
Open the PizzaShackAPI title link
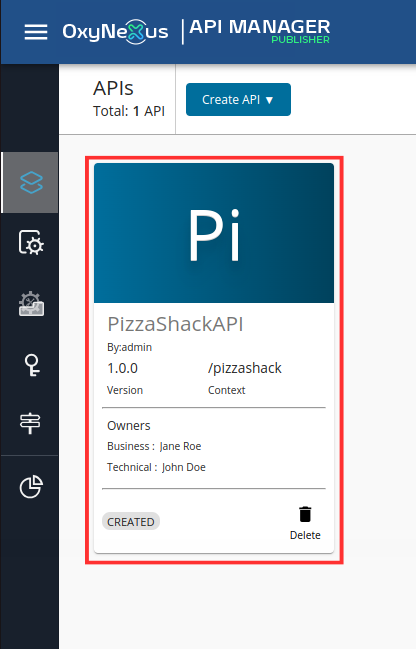(x=176, y=324)
